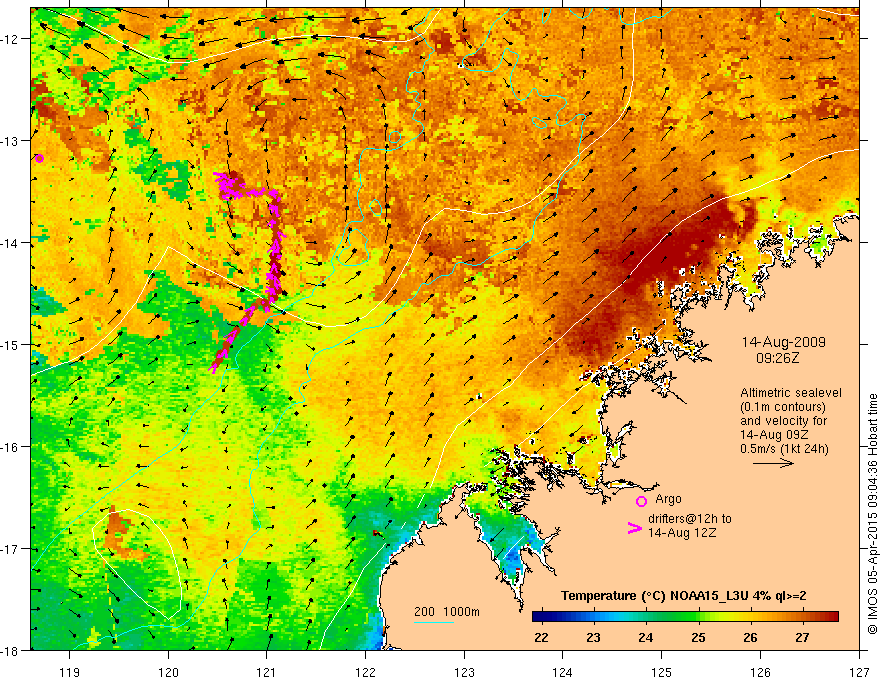Click the IMOS copyright timestamp text
880x680 pixels.
872,514
